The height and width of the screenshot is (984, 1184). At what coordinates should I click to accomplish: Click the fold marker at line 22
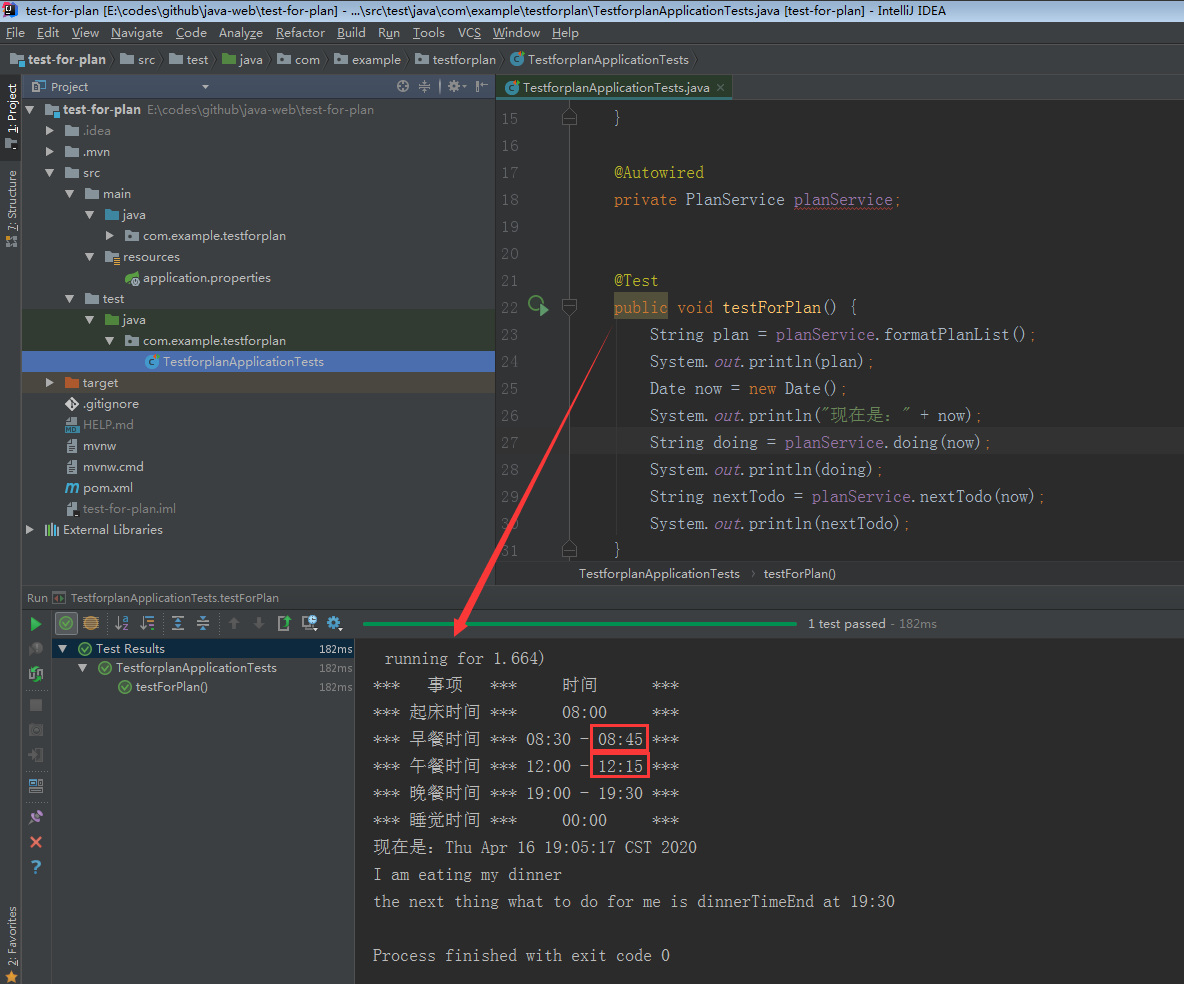[x=569, y=307]
